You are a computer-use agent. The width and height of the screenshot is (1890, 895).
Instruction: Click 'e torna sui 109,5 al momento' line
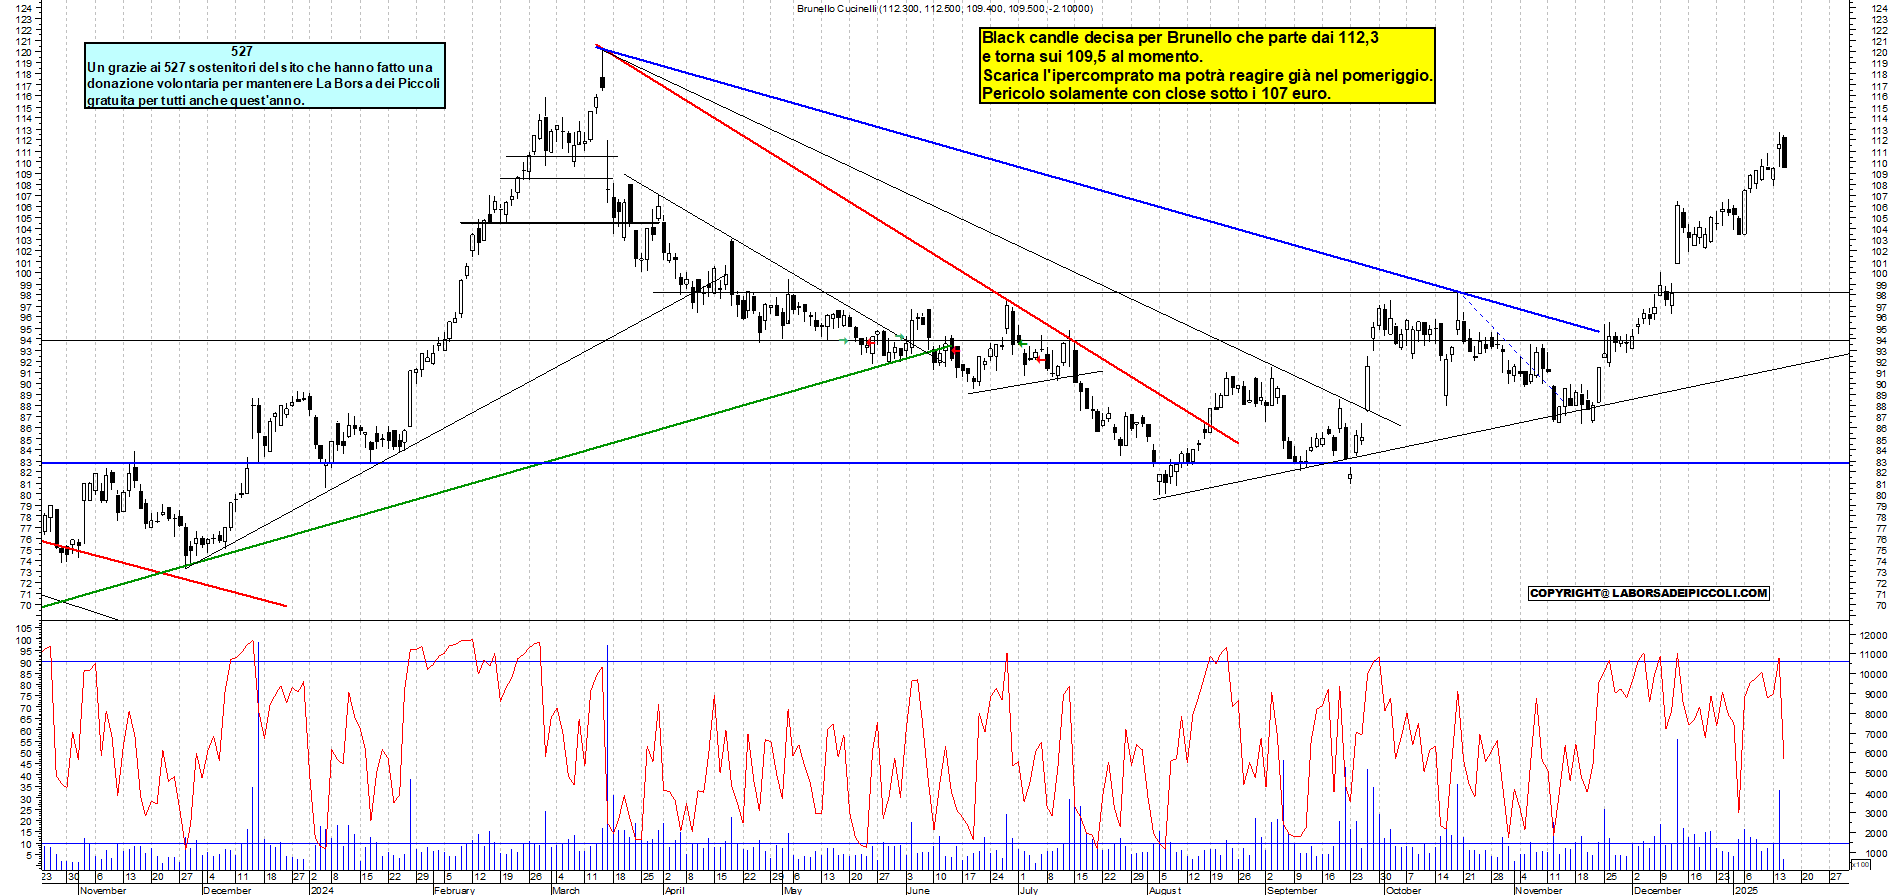(x=1092, y=56)
